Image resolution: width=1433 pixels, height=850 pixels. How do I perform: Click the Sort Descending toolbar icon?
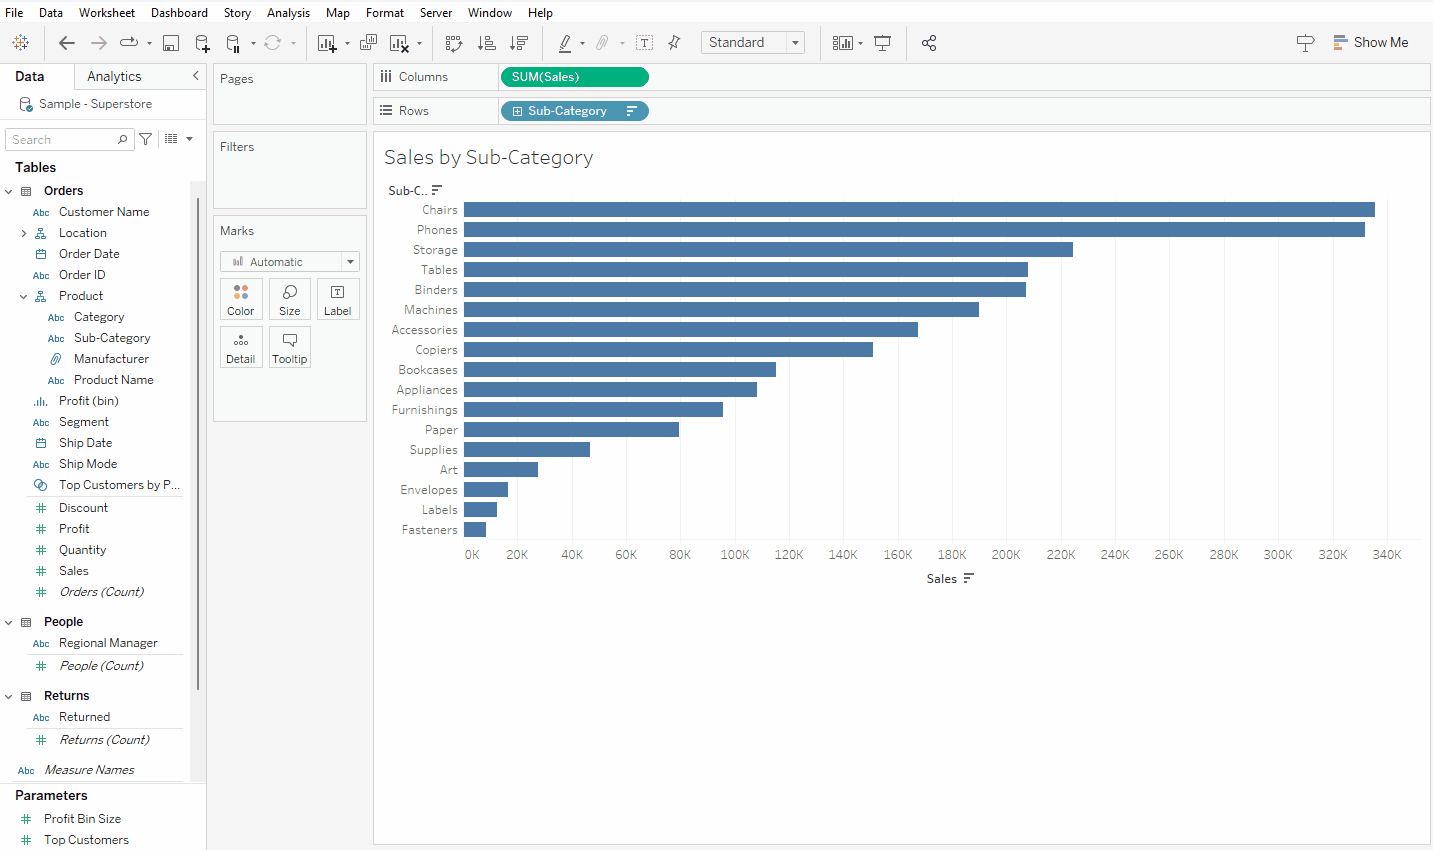click(519, 43)
